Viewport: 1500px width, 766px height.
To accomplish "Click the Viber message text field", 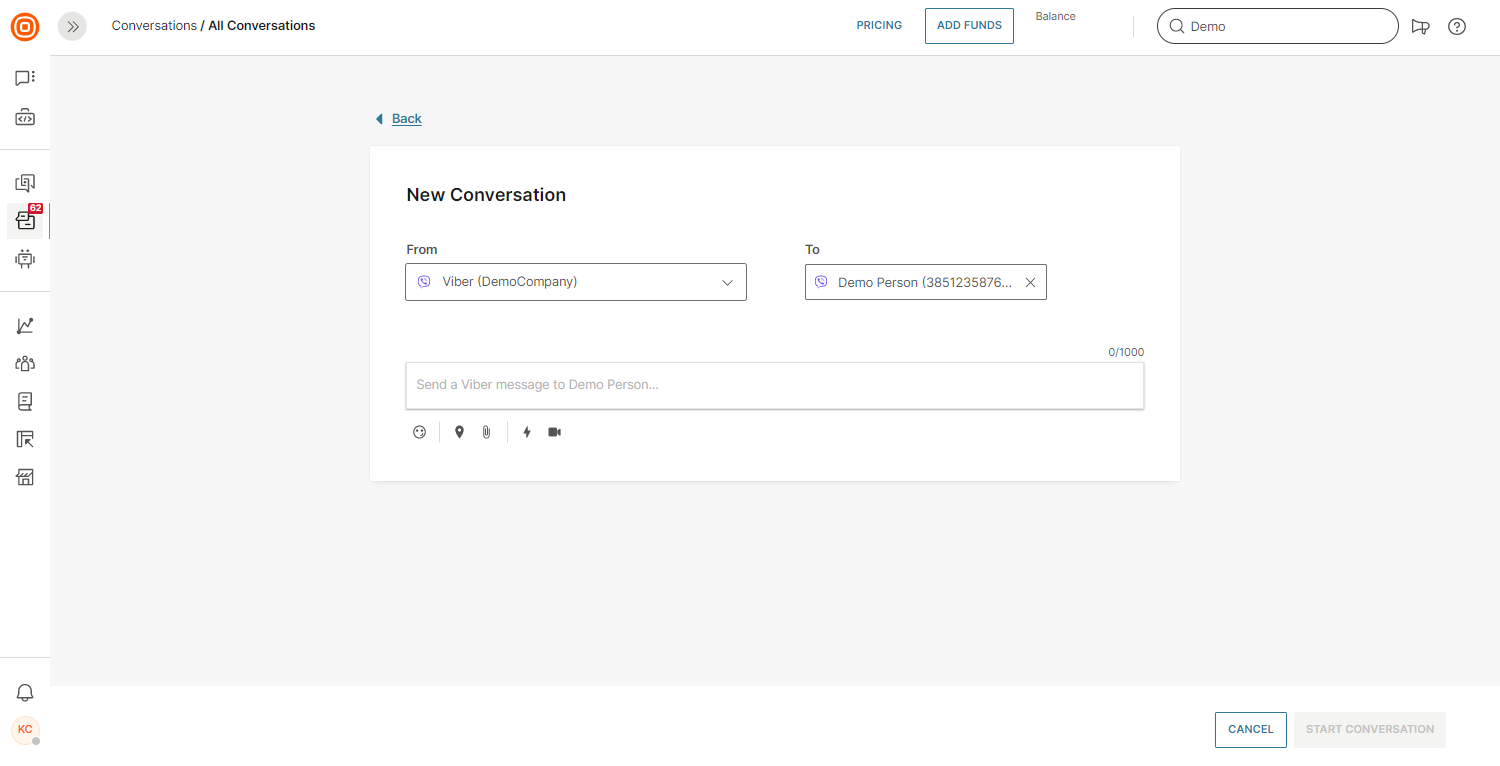I will 774,385.
